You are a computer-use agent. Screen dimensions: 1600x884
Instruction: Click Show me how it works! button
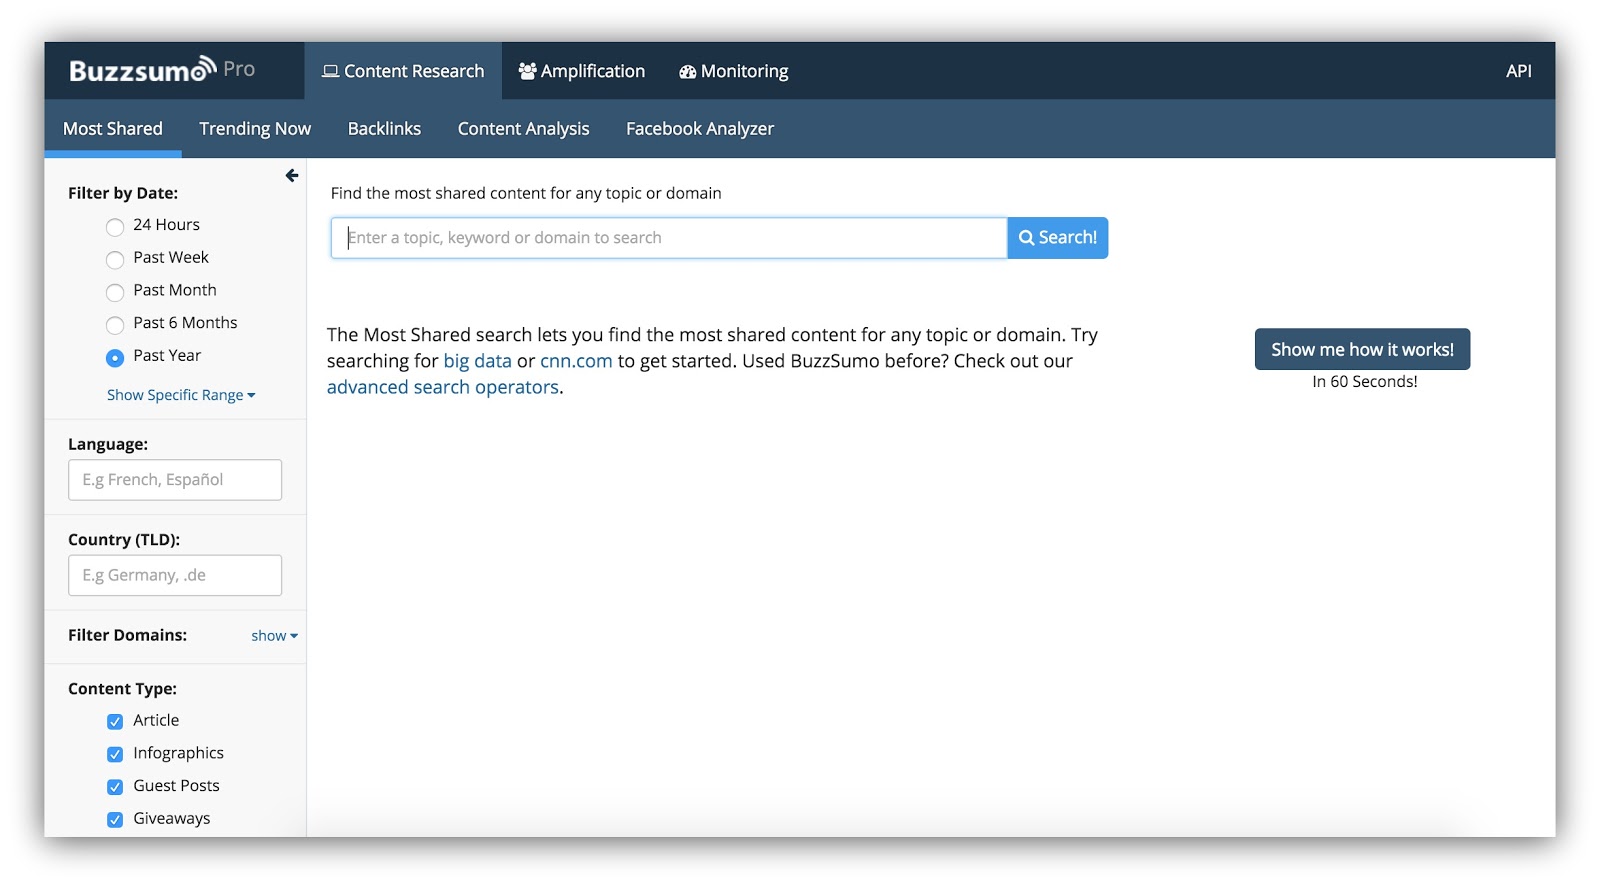tap(1362, 349)
